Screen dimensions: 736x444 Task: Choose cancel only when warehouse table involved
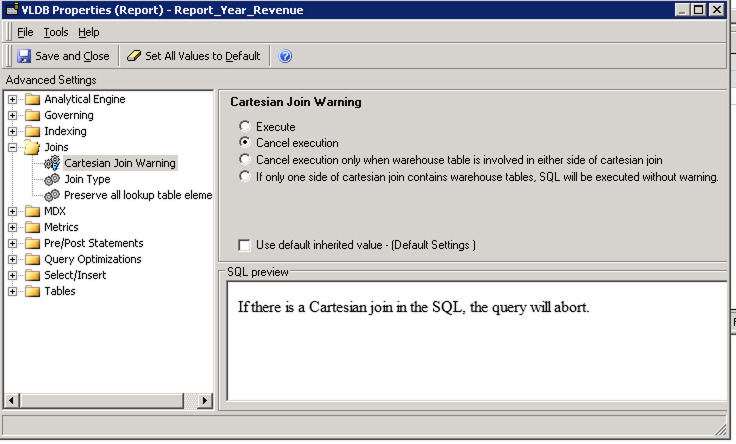[245, 159]
